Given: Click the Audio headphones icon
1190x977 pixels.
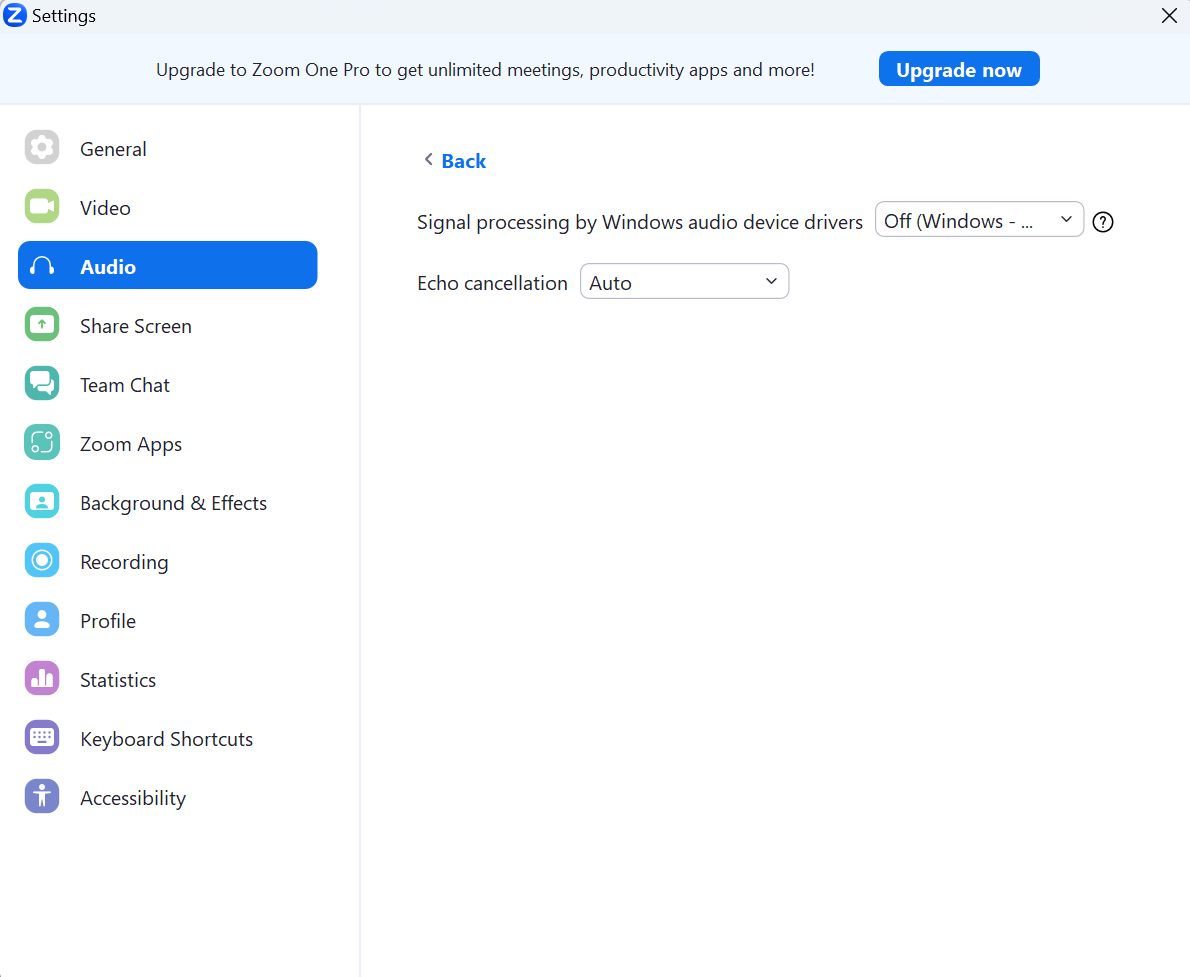Looking at the screenshot, I should pyautogui.click(x=42, y=266).
